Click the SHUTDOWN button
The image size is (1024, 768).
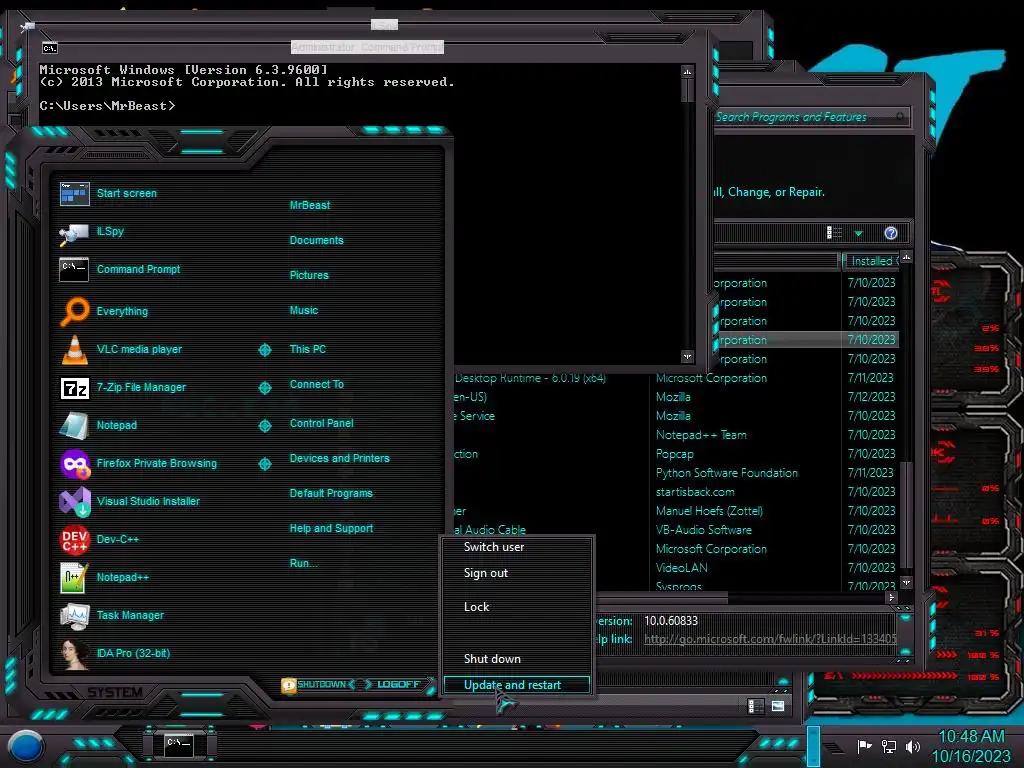point(321,684)
